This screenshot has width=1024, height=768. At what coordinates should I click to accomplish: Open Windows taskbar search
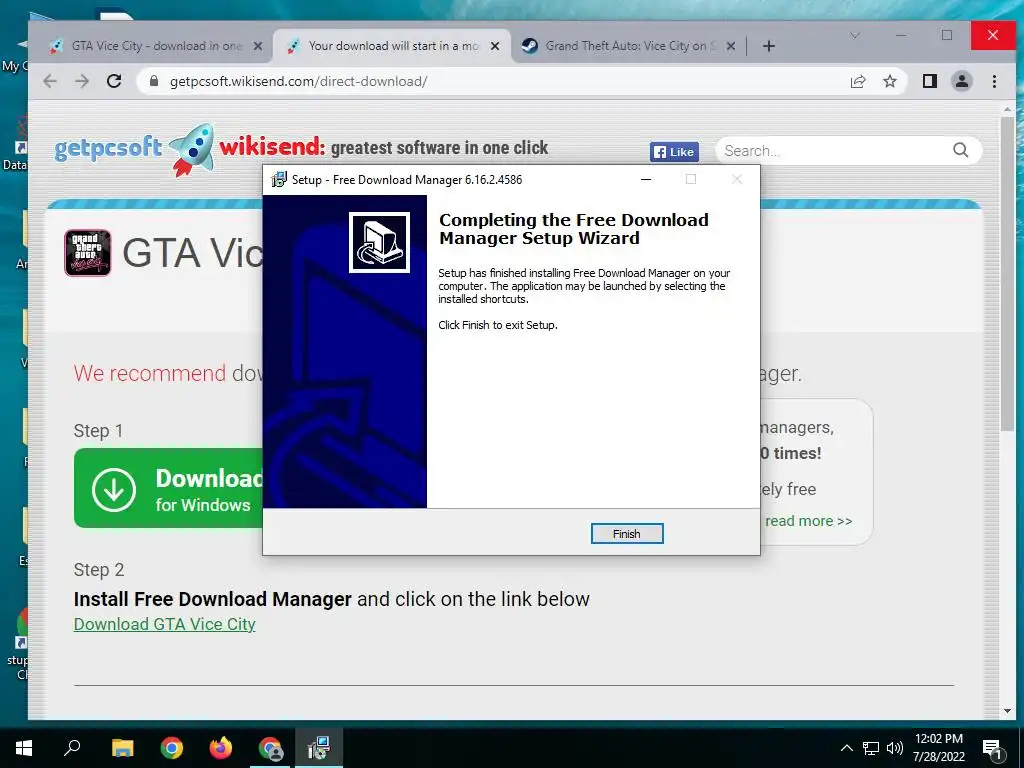click(72, 747)
